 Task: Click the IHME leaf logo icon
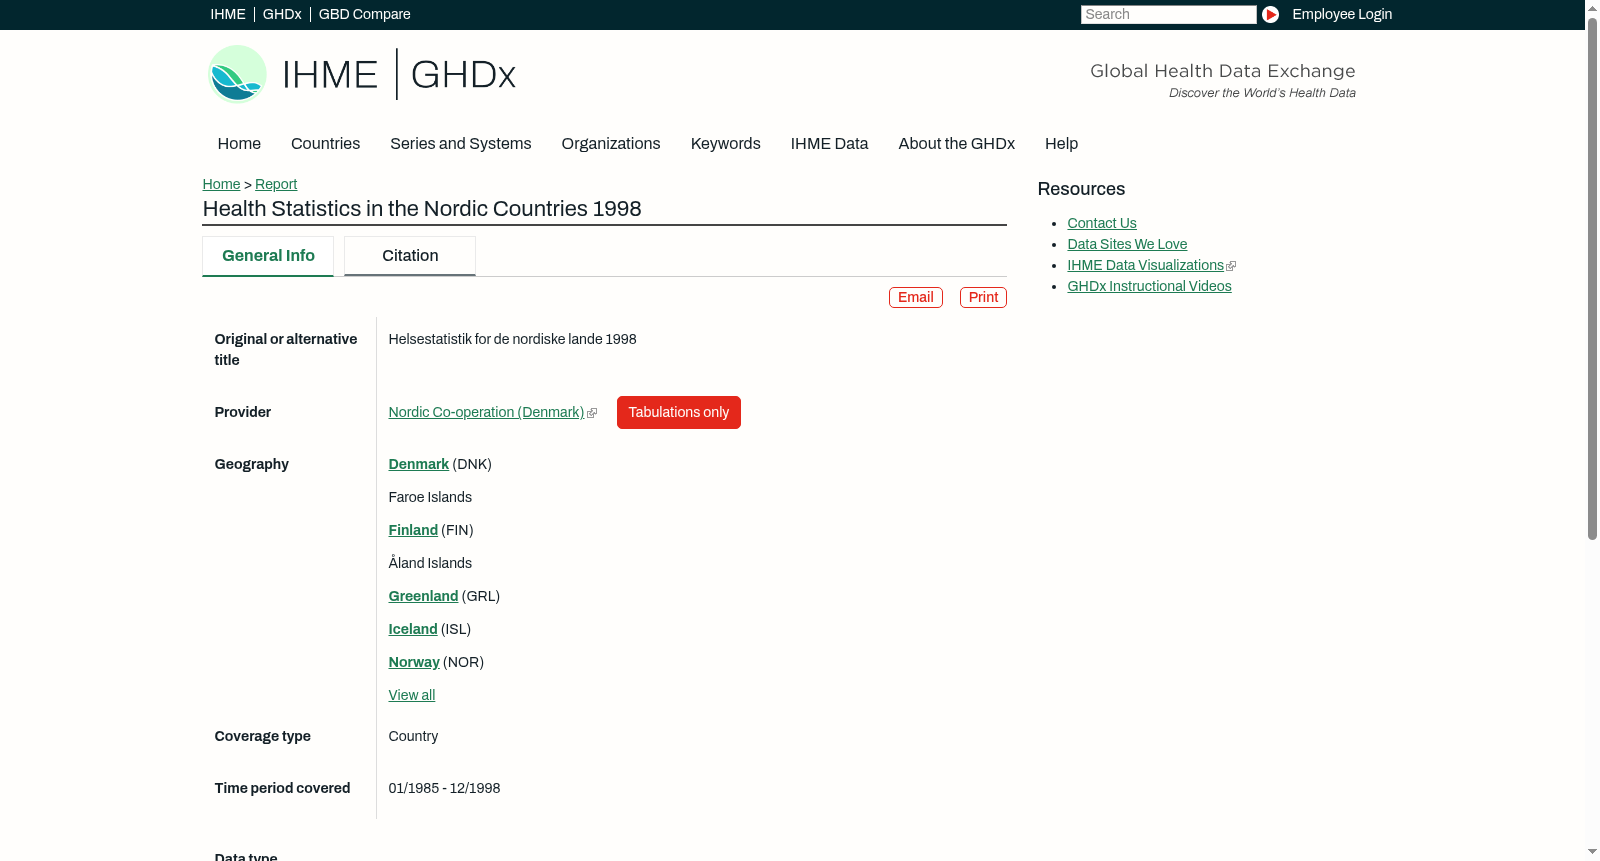[x=237, y=74]
